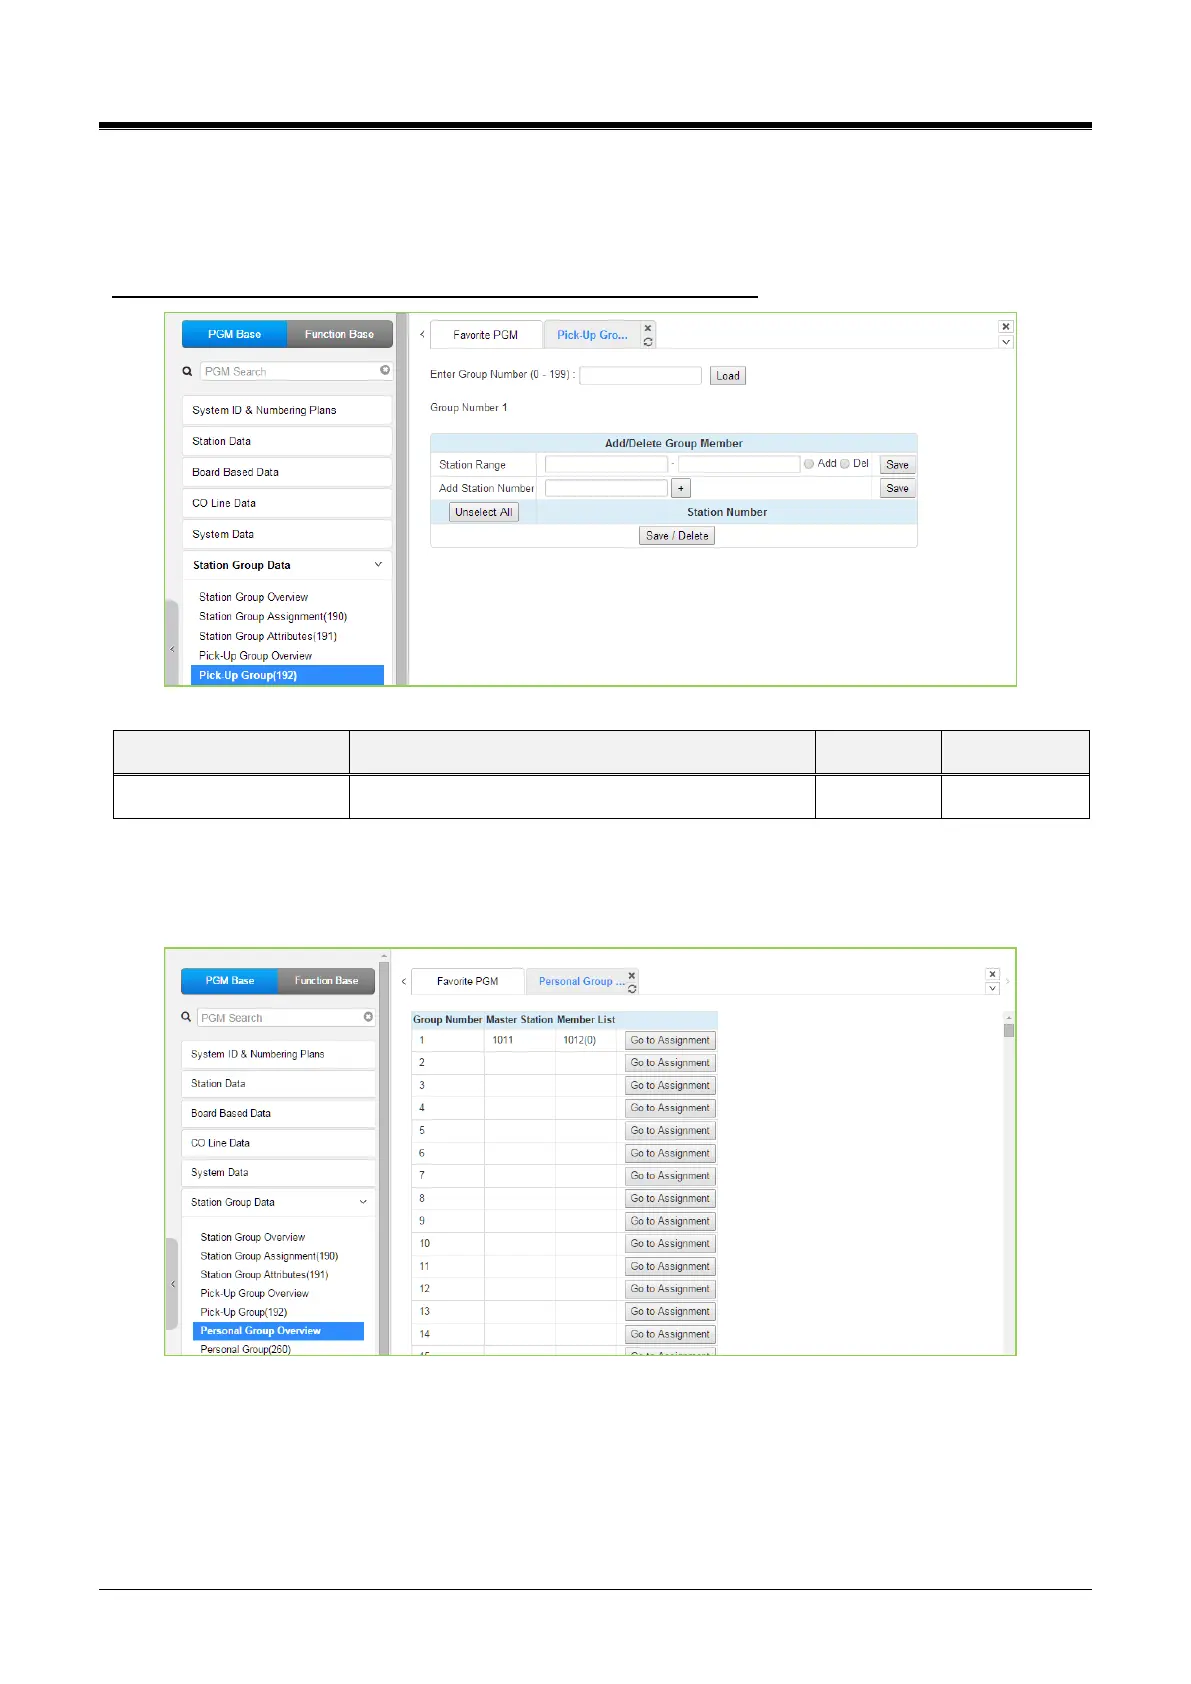Clear PGM Search in the Personal Group screenshot
The width and height of the screenshot is (1191, 1684).
(x=368, y=1017)
